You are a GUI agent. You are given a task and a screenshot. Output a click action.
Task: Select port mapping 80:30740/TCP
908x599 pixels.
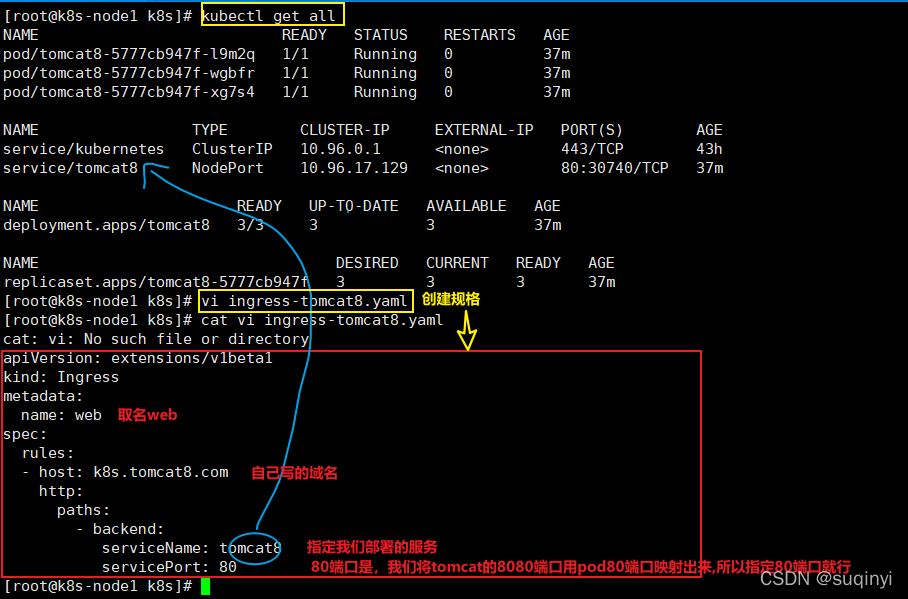pos(614,168)
